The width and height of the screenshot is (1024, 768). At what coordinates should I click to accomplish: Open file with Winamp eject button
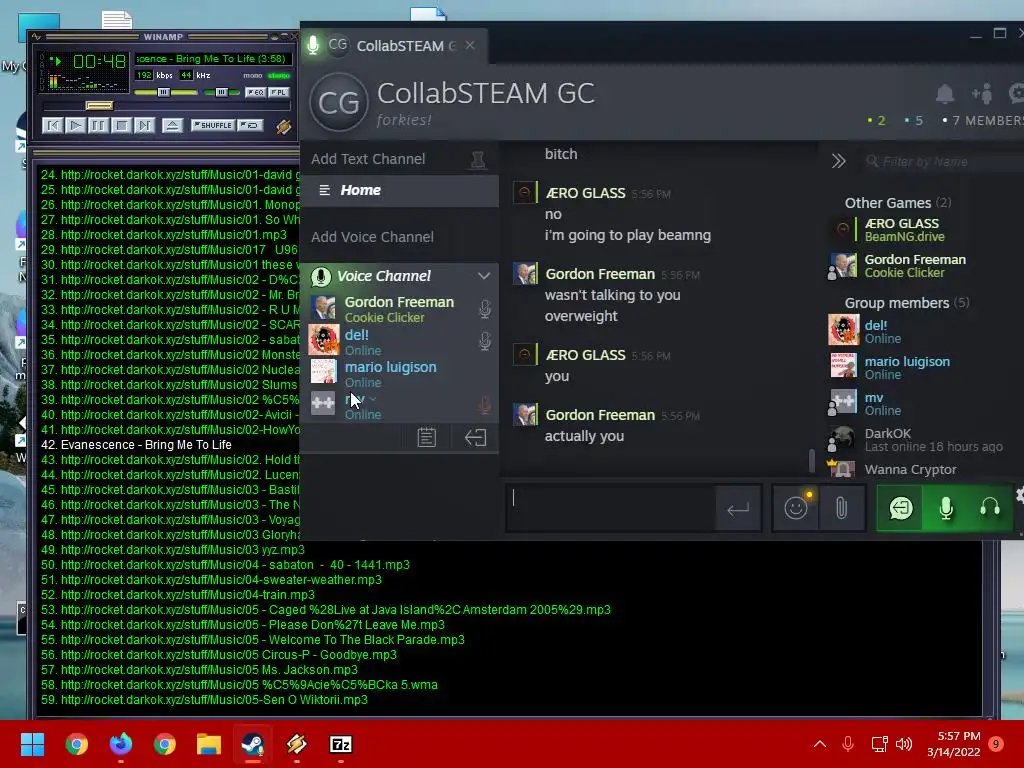coord(172,125)
